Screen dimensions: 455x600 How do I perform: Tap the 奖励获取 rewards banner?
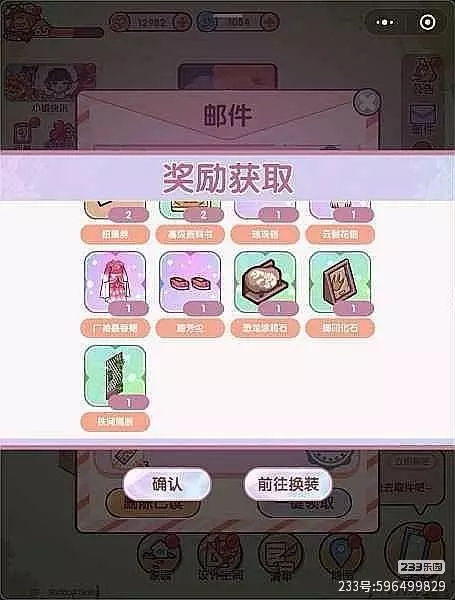227,178
